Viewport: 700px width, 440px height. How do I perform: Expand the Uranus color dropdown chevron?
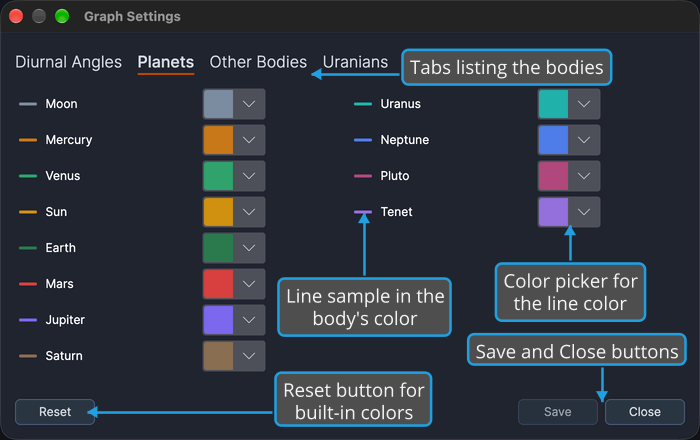[584, 104]
